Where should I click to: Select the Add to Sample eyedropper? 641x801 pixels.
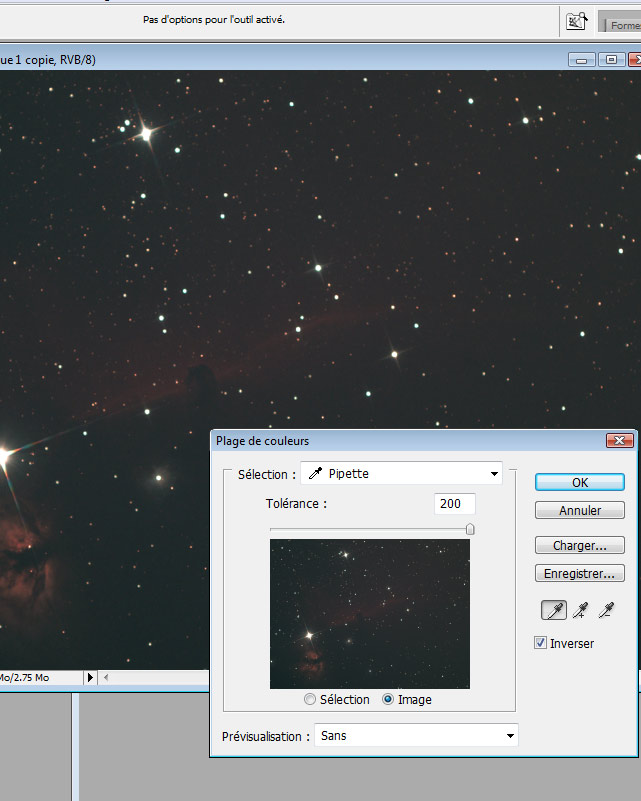[x=580, y=610]
